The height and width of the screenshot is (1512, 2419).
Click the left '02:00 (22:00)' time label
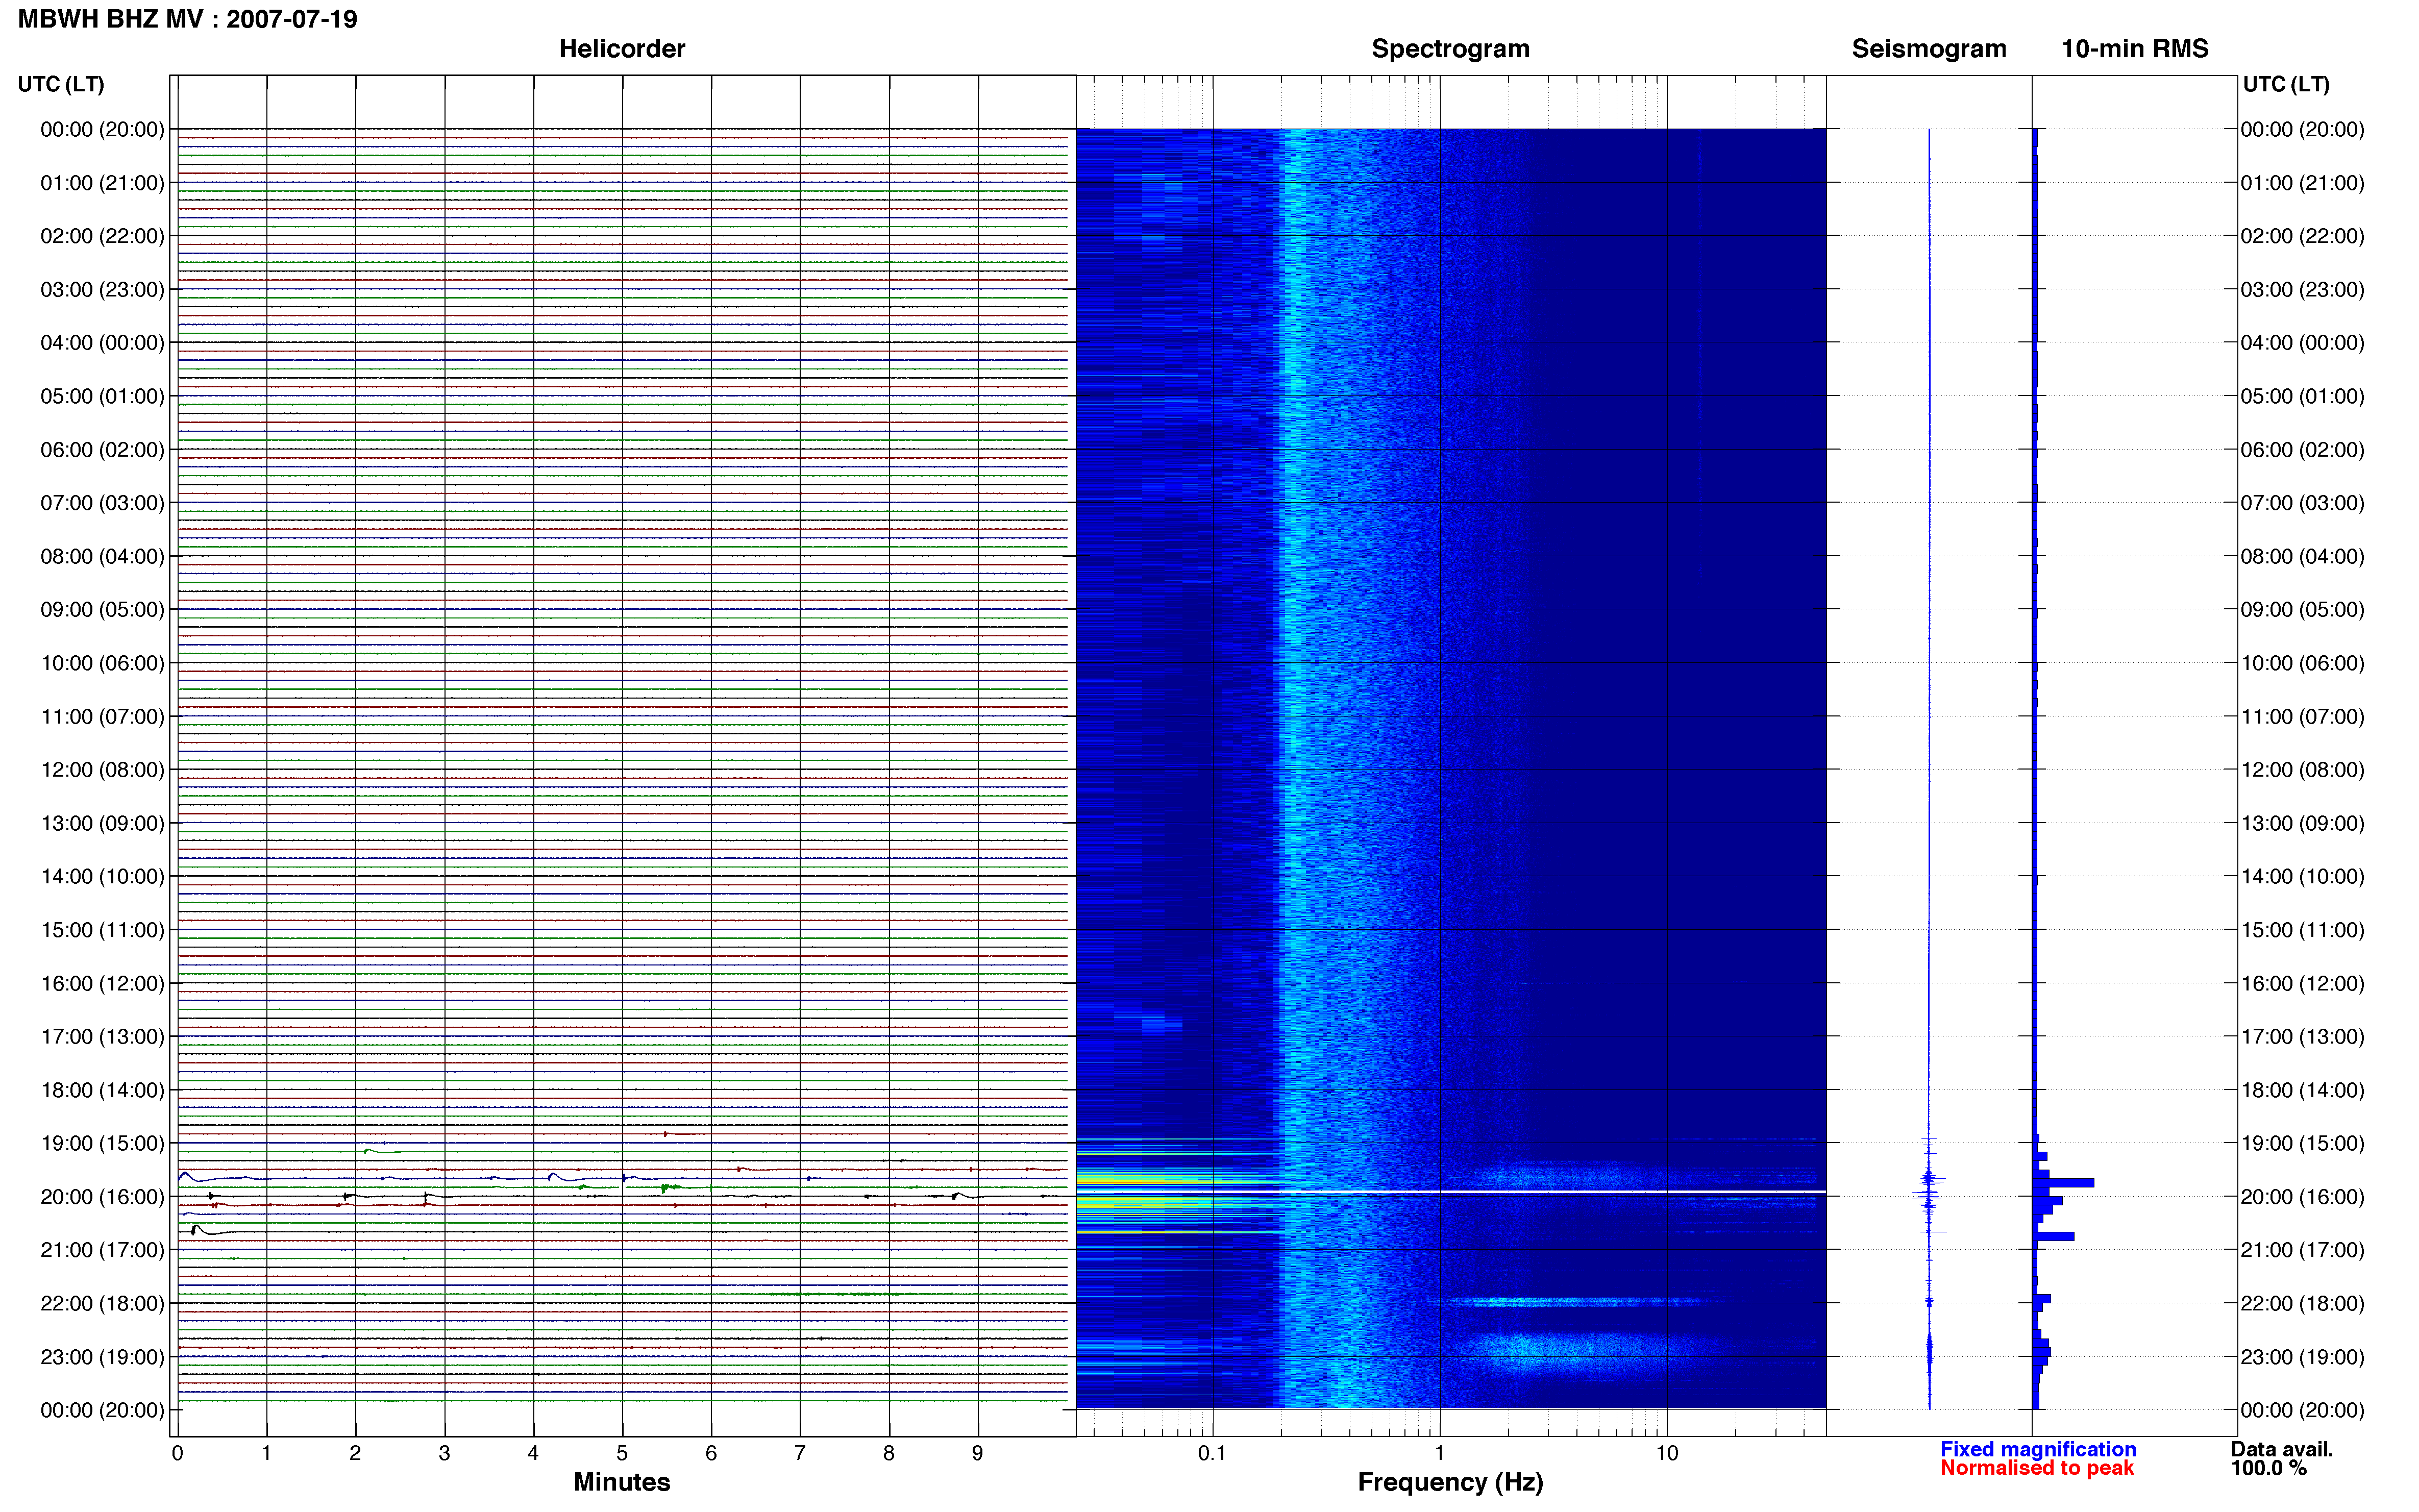pyautogui.click(x=102, y=236)
